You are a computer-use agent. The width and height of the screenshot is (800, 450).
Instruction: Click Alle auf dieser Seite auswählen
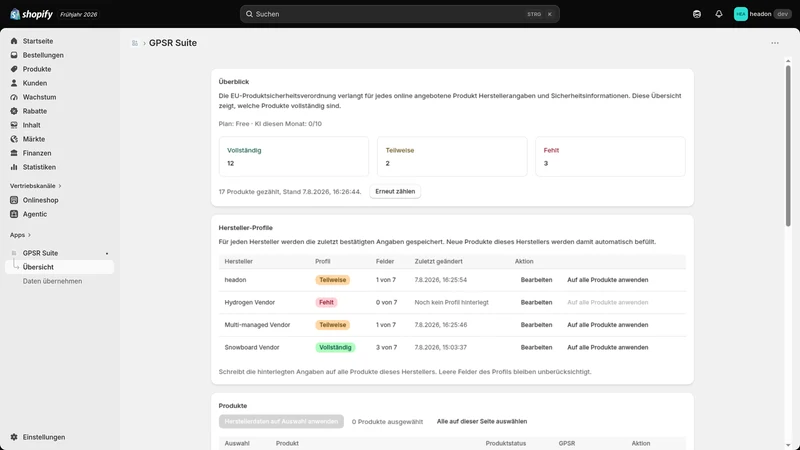click(x=482, y=421)
